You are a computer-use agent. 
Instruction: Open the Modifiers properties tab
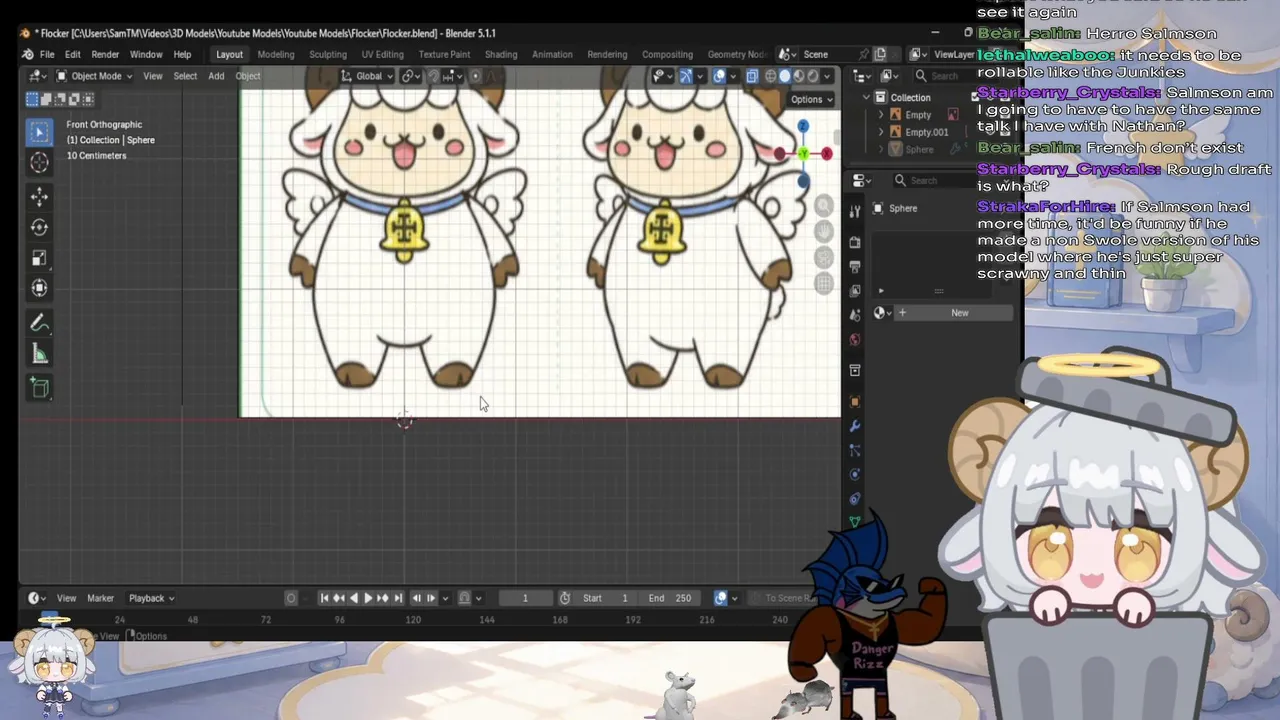[x=855, y=427]
